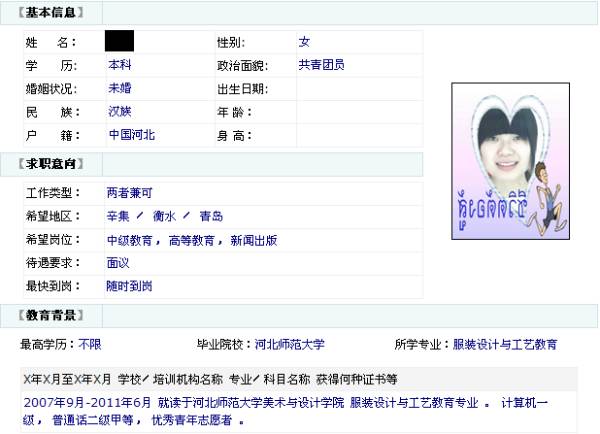Select the job type 两者兼可
The width and height of the screenshot is (600, 434).
[x=129, y=193]
